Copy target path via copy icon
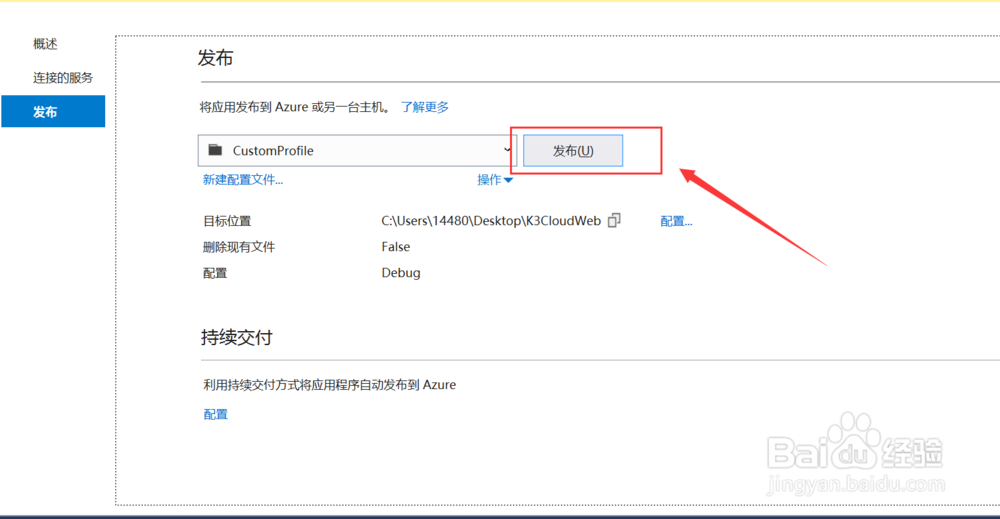This screenshot has height=519, width=1000. (614, 220)
